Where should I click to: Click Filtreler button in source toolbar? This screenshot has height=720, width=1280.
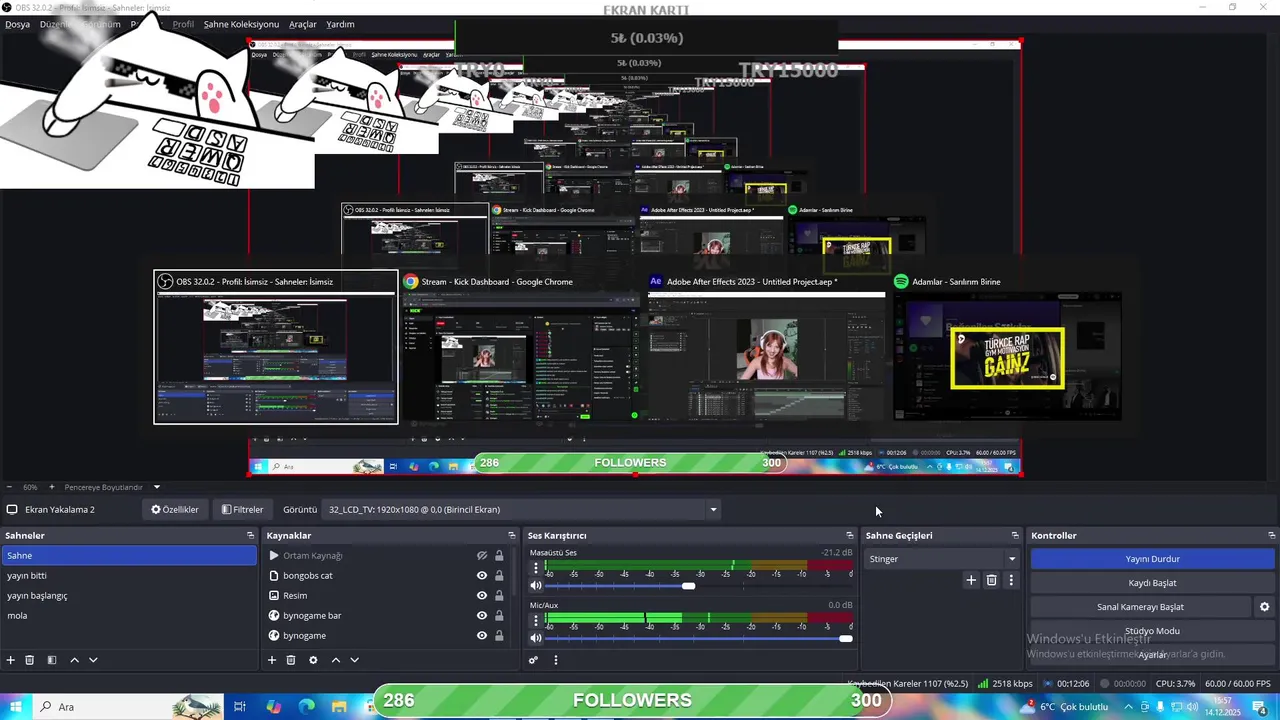tap(243, 510)
